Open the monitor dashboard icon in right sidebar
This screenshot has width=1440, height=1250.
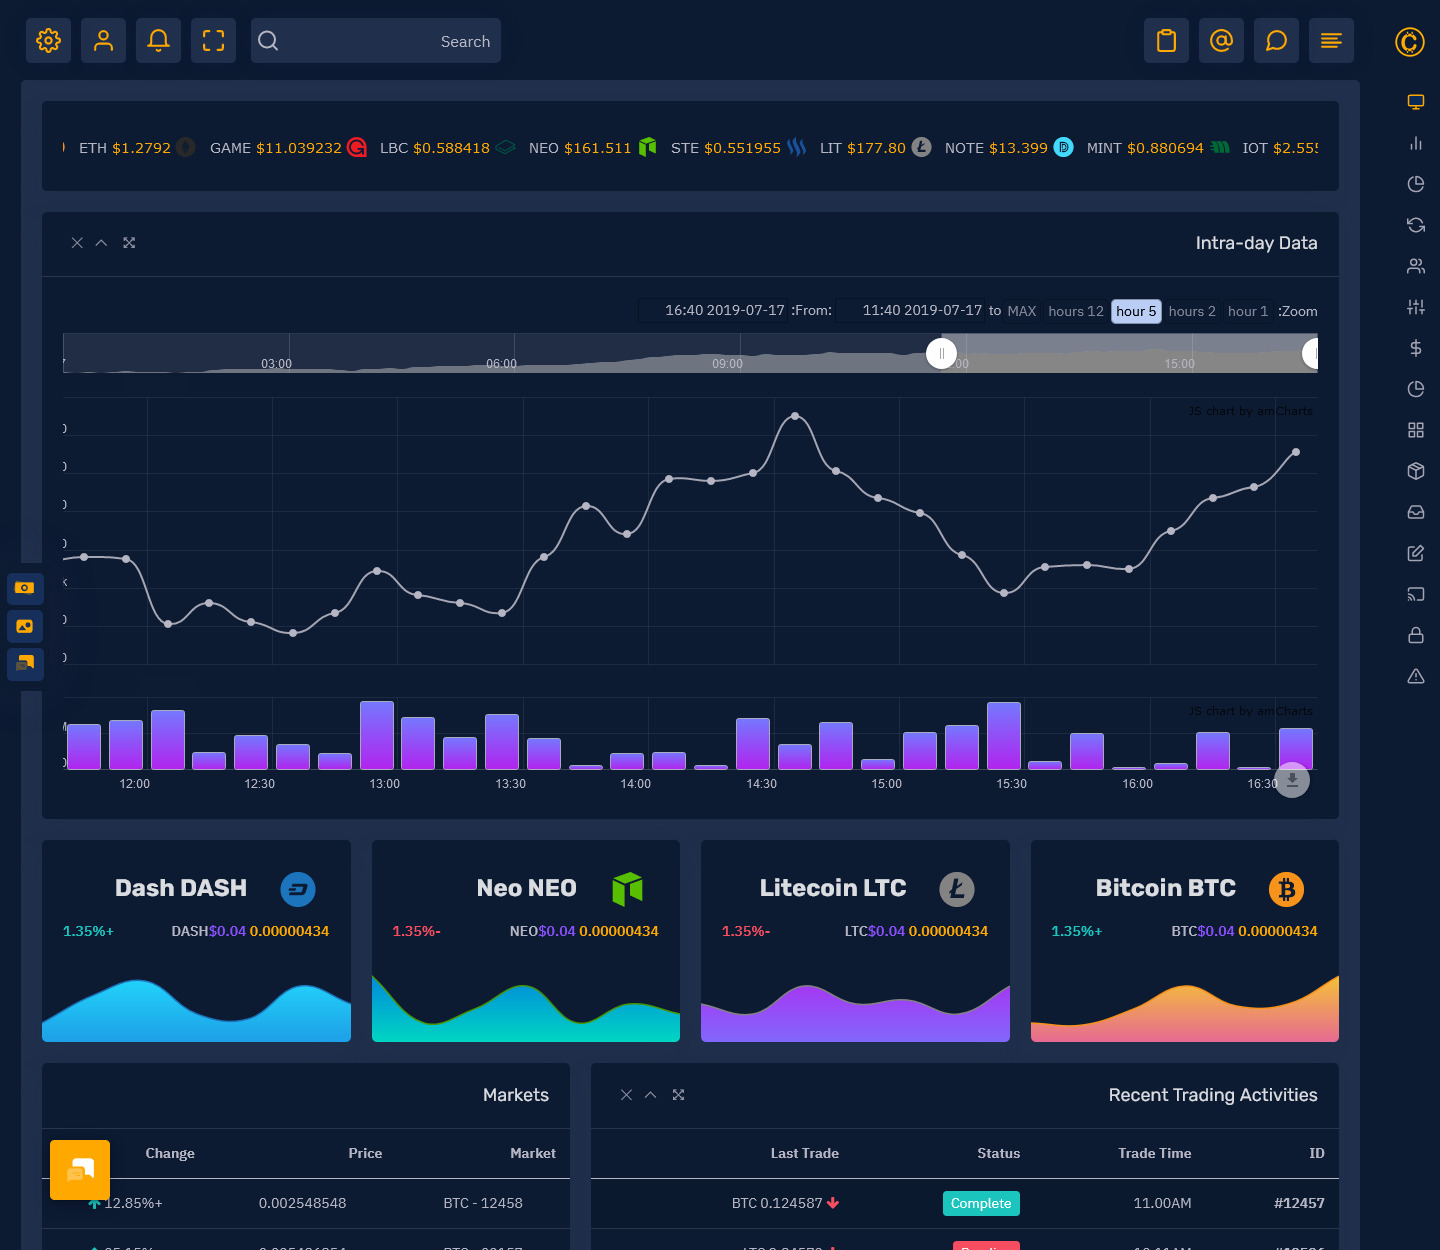(x=1416, y=102)
